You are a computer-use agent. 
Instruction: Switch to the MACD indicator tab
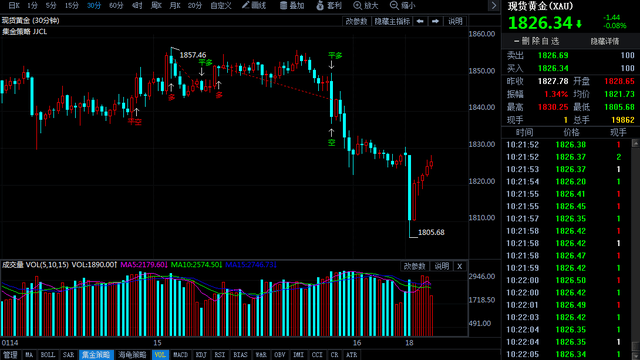(x=180, y=355)
